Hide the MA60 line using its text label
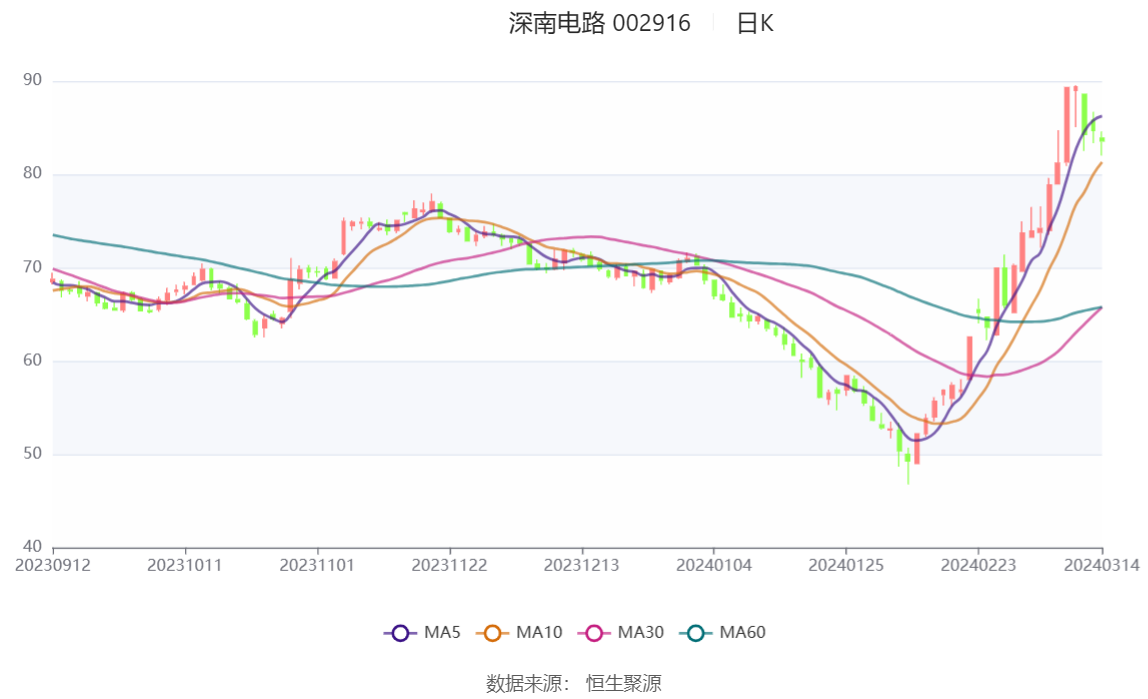The height and width of the screenshot is (699, 1148). [743, 633]
